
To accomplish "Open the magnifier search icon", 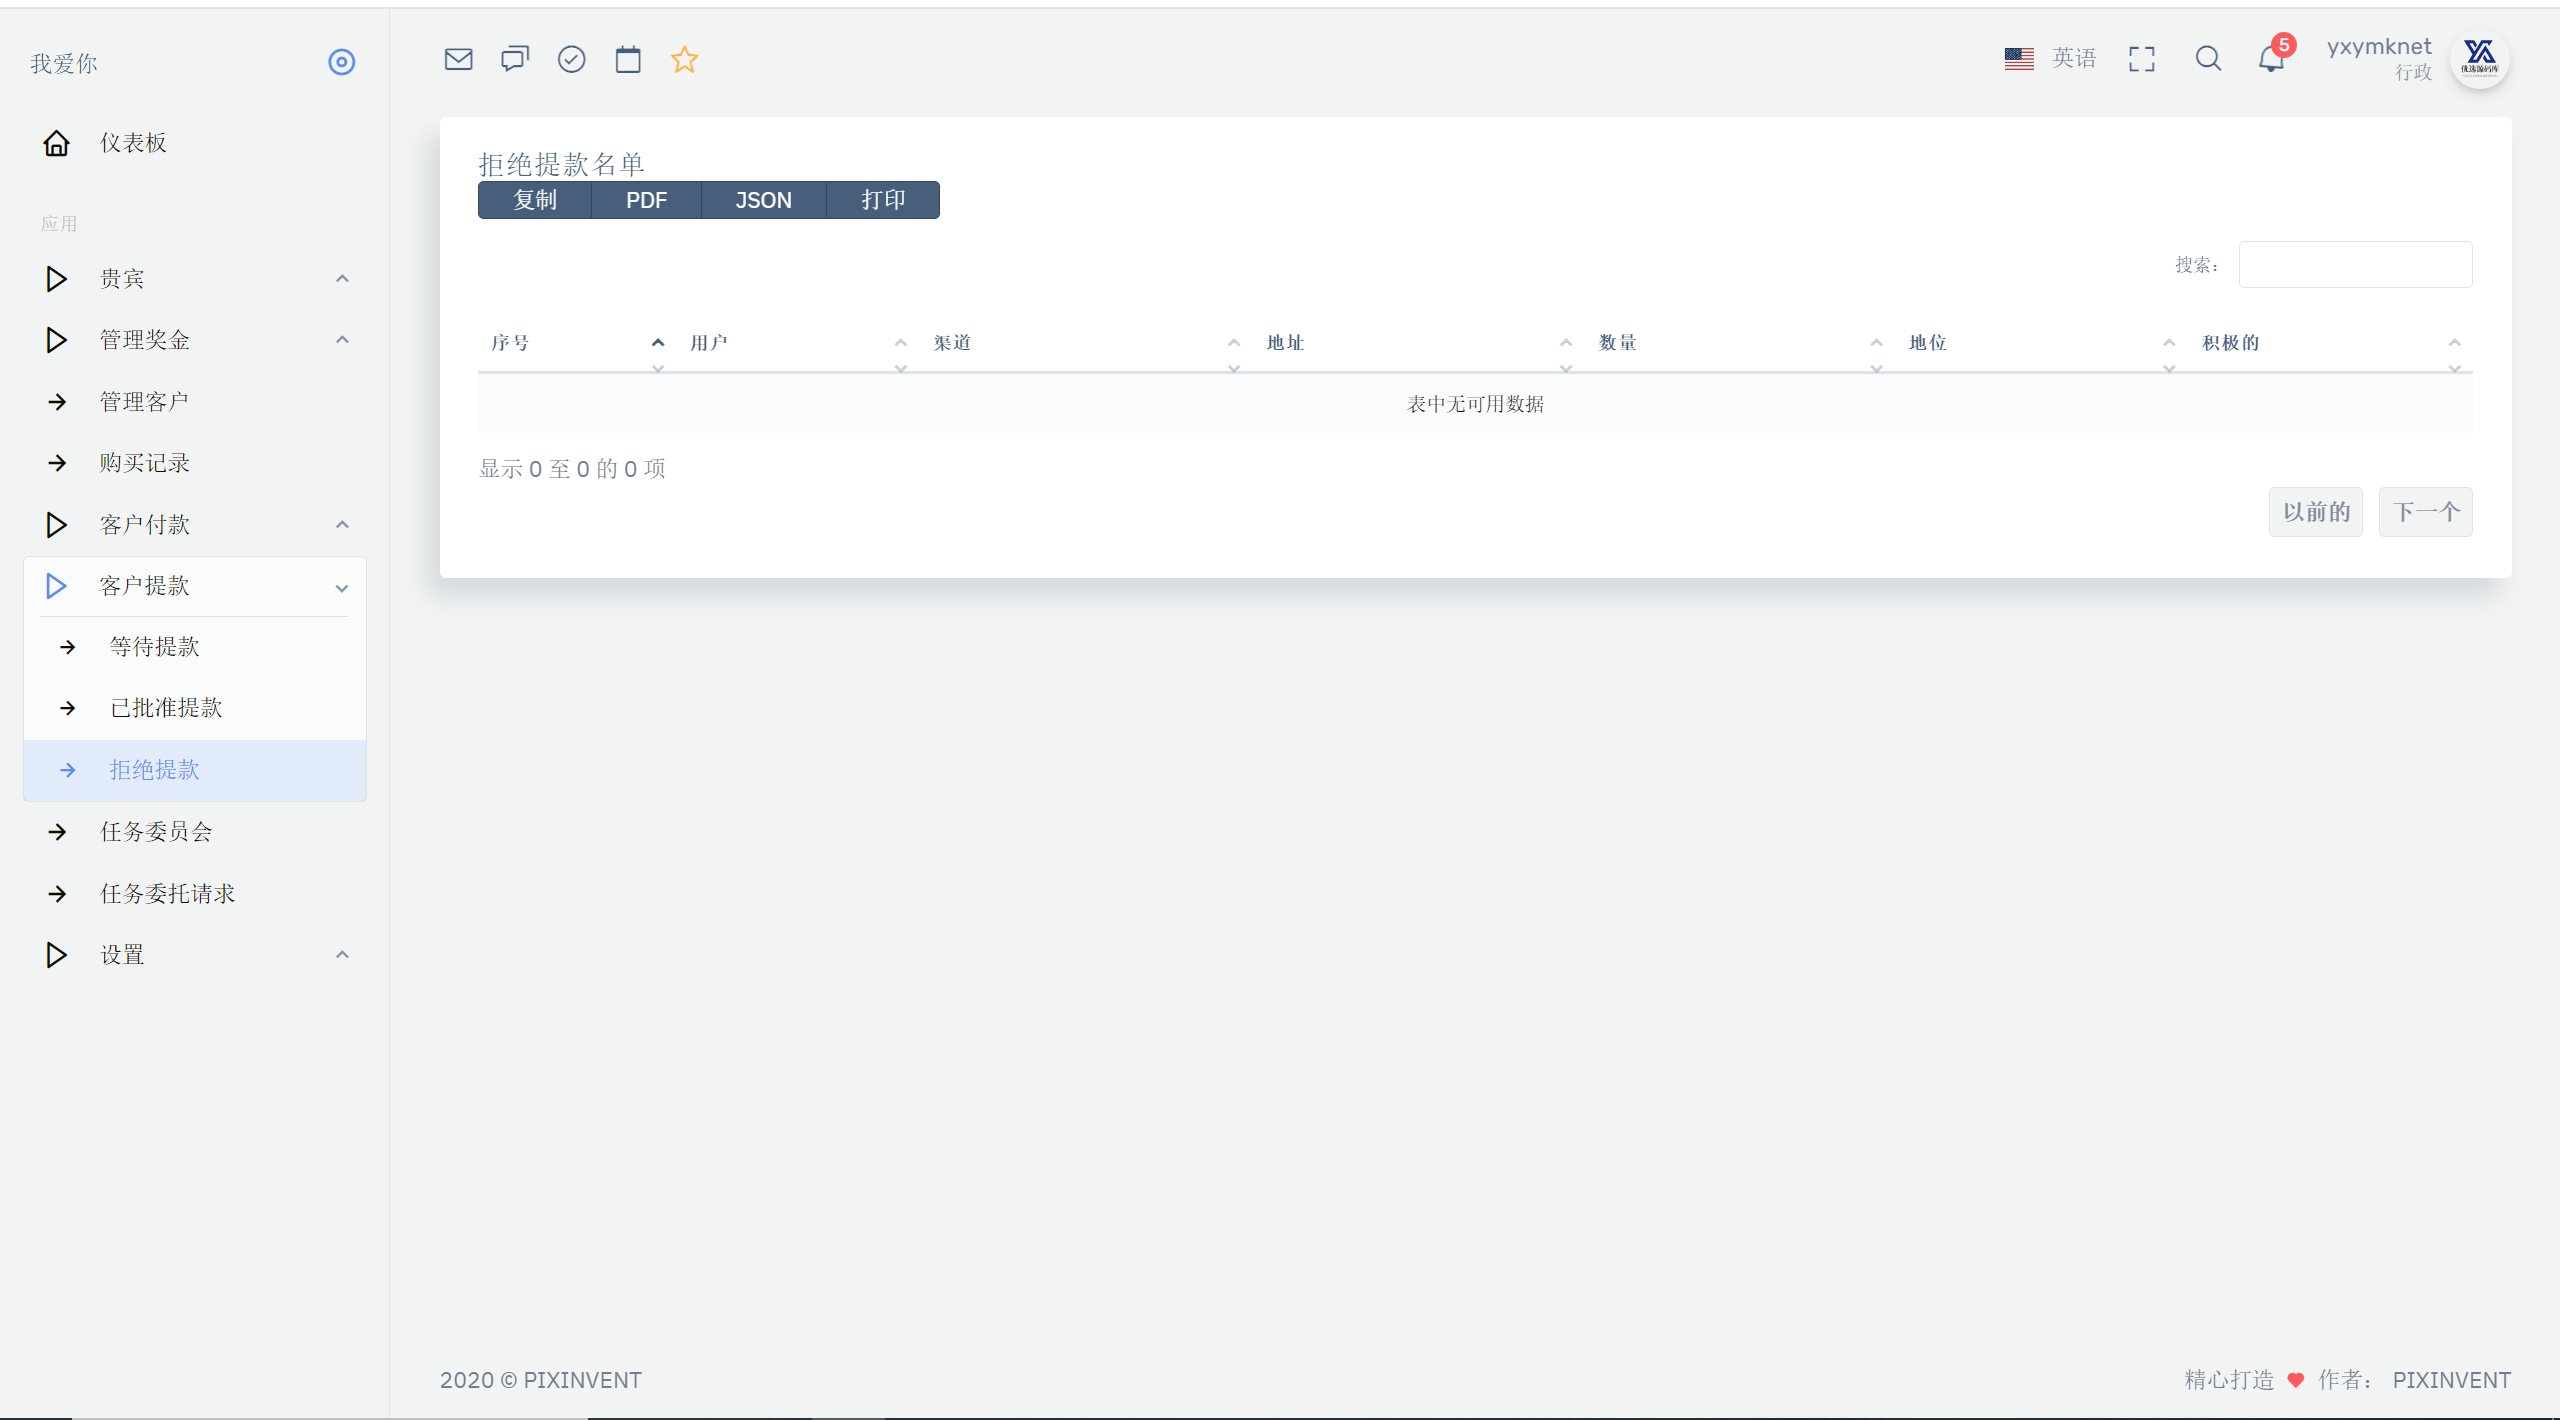I will coord(2208,59).
